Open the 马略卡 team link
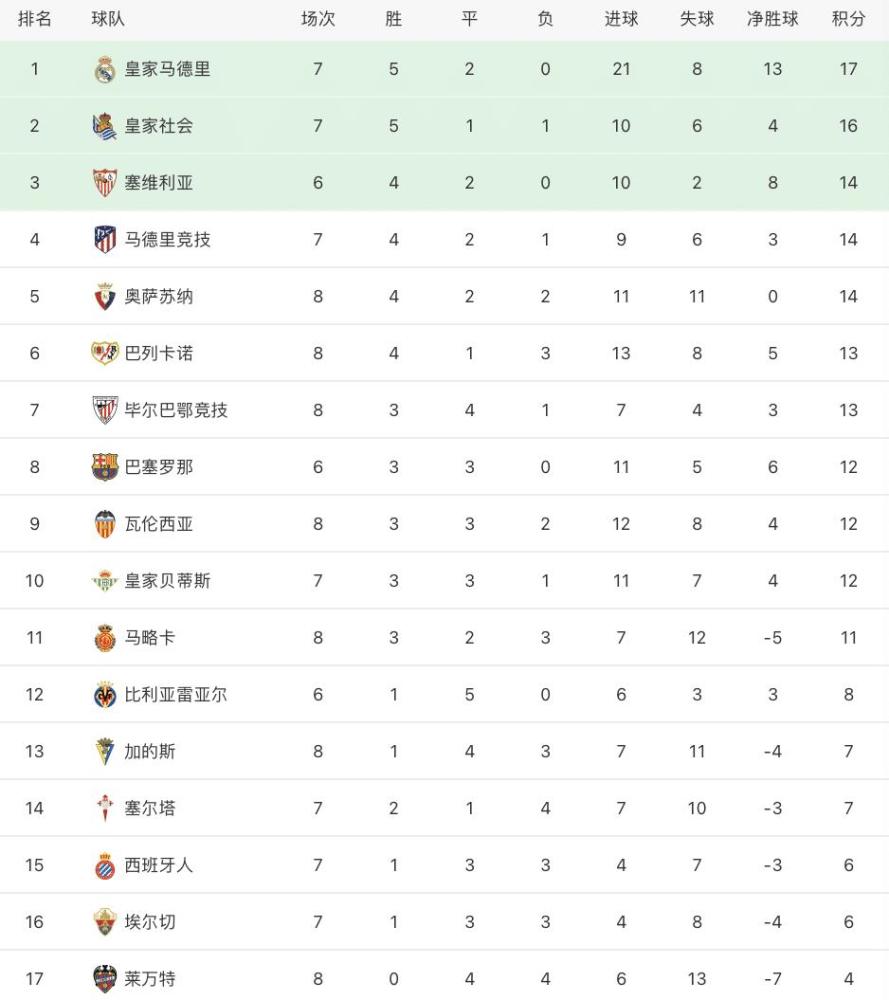The width and height of the screenshot is (889, 1000). [x=150, y=638]
